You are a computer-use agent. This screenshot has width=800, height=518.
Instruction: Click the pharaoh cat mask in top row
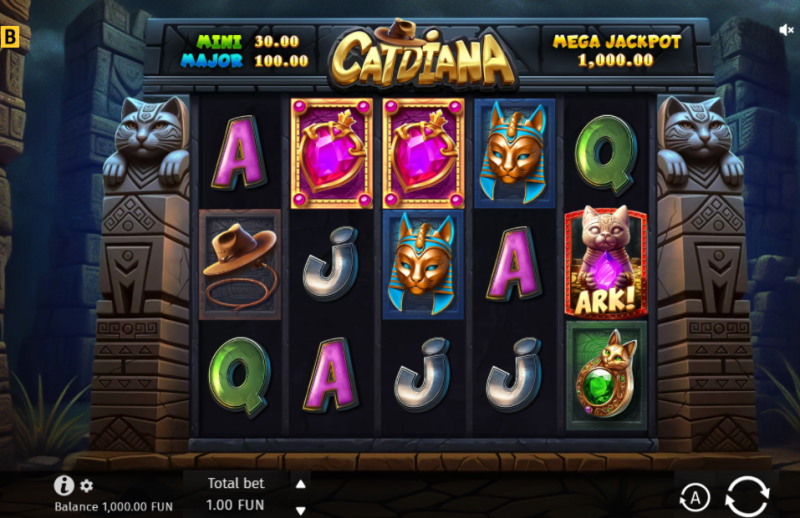pyautogui.click(x=514, y=153)
